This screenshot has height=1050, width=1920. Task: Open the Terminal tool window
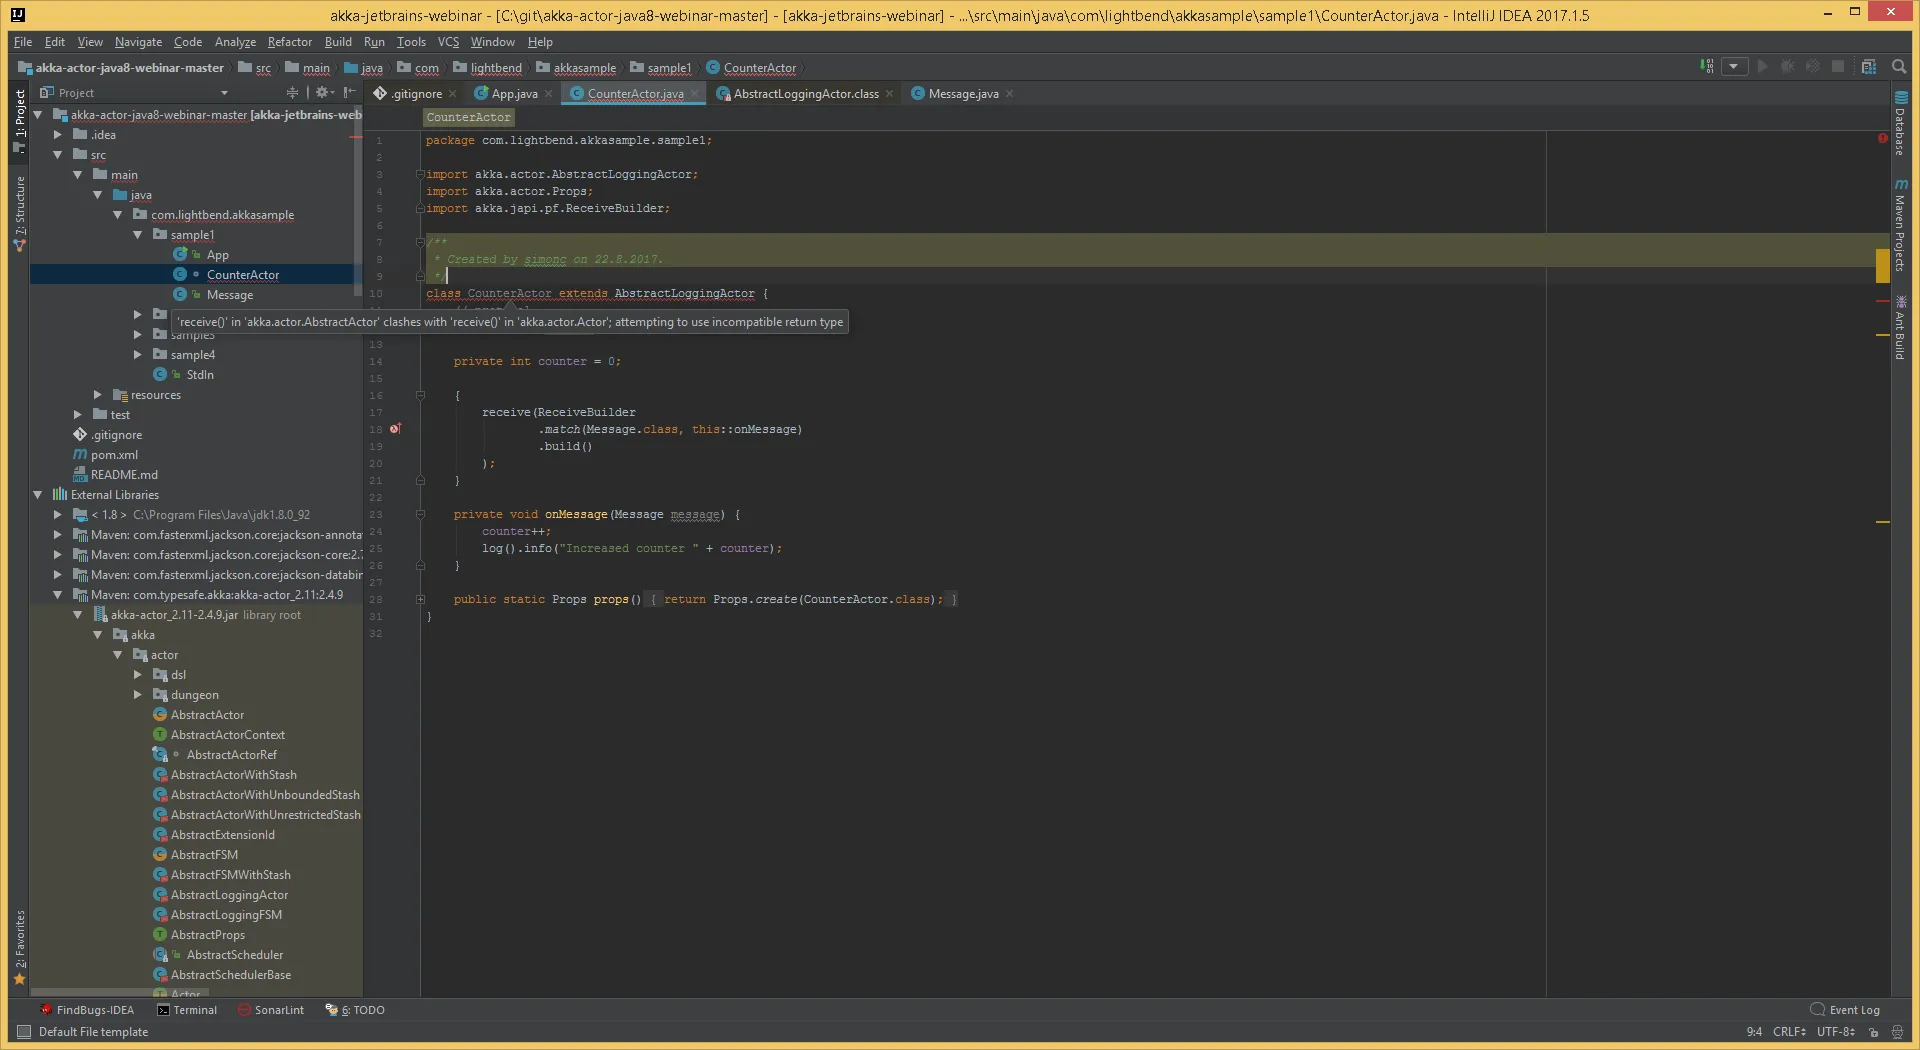click(187, 1010)
